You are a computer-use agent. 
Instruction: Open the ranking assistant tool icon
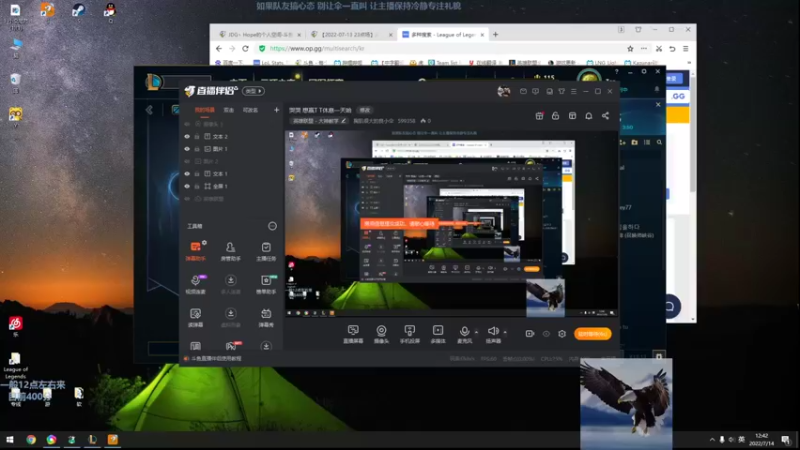click(x=266, y=280)
